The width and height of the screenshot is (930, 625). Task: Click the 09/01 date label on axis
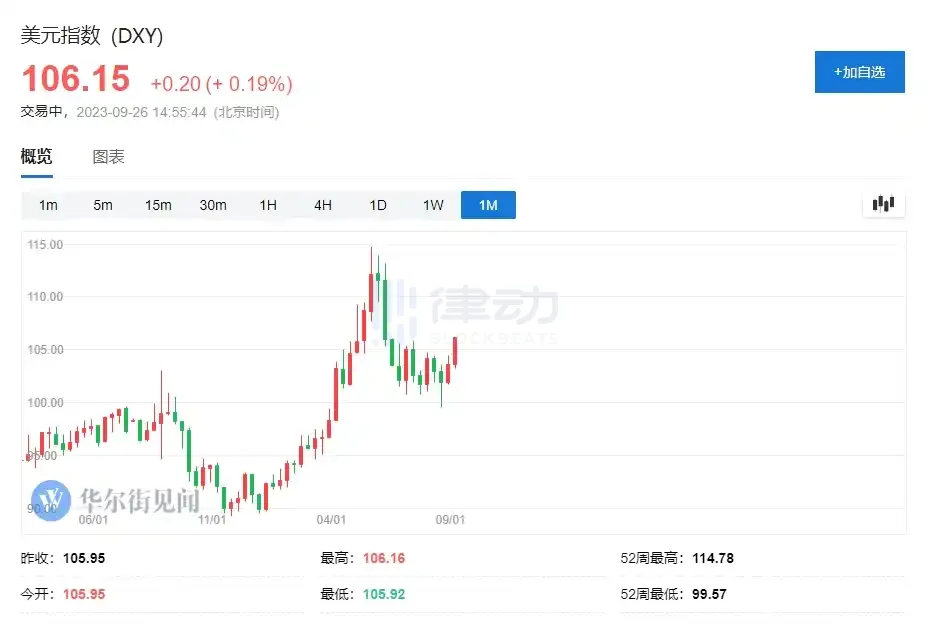[x=451, y=520]
